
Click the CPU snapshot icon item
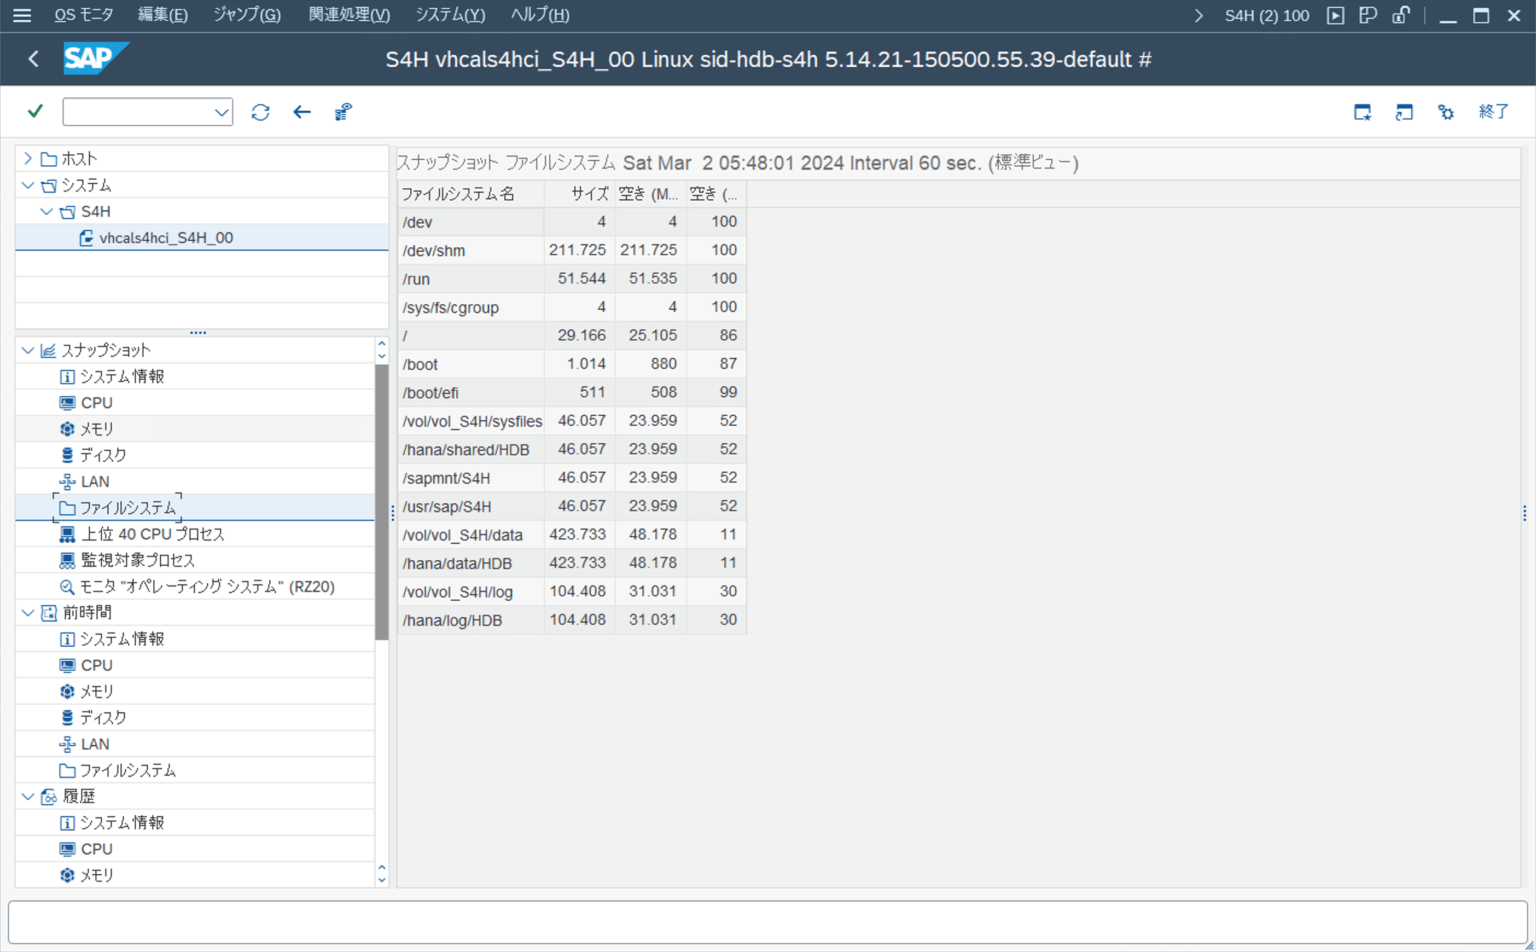(96, 403)
